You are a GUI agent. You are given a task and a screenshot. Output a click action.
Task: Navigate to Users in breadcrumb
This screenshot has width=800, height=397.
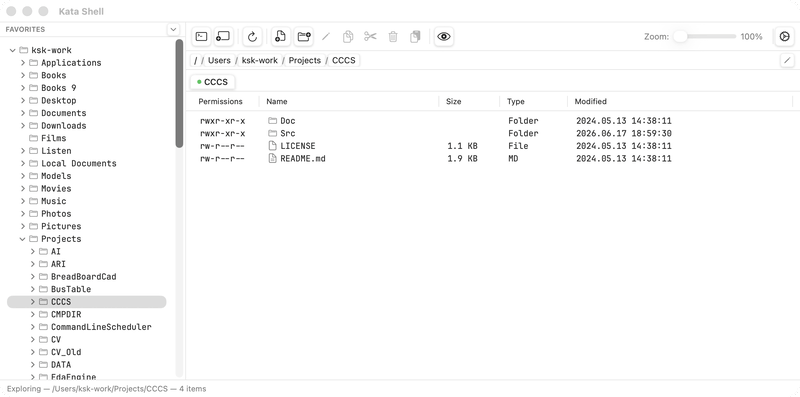219,60
